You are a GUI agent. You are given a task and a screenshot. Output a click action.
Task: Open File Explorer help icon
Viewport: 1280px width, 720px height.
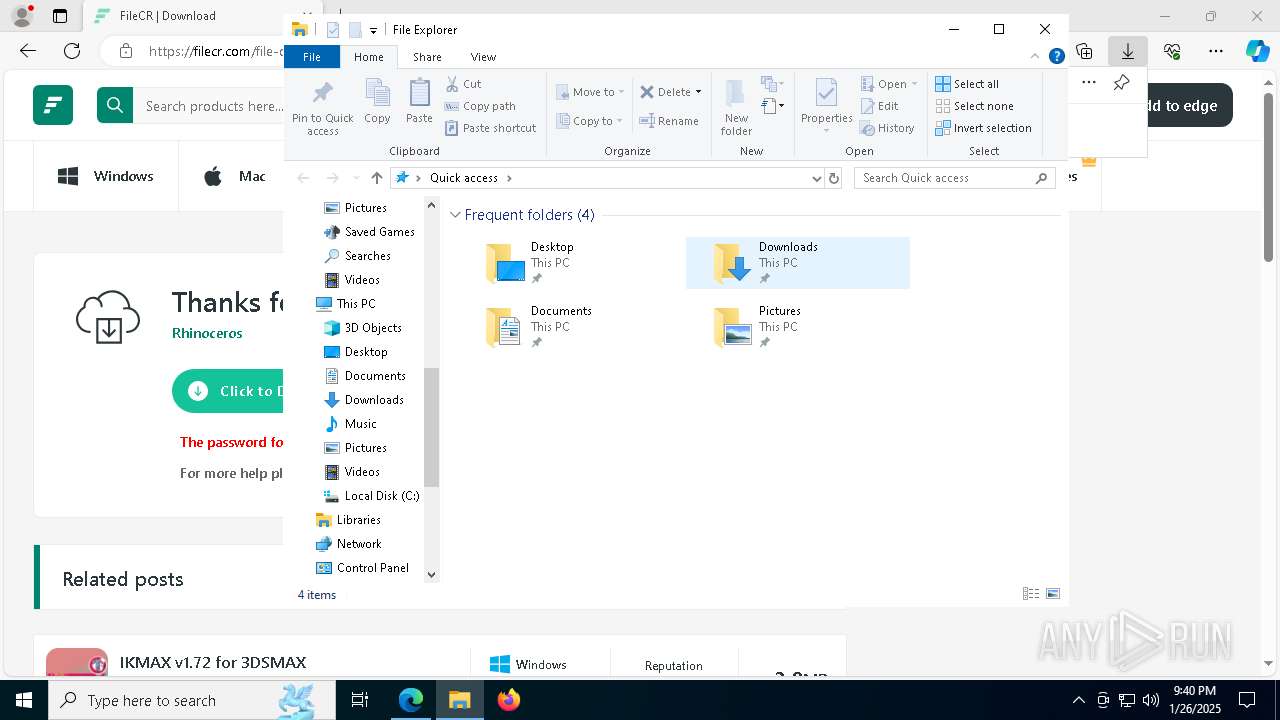[1056, 57]
